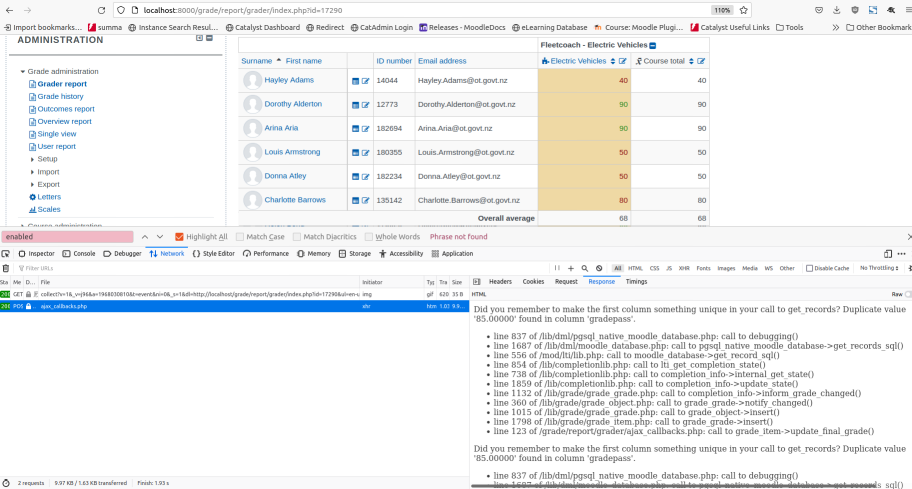The width and height of the screenshot is (912, 489).
Task: Click the Firefox reload page icon
Action: (101, 10)
